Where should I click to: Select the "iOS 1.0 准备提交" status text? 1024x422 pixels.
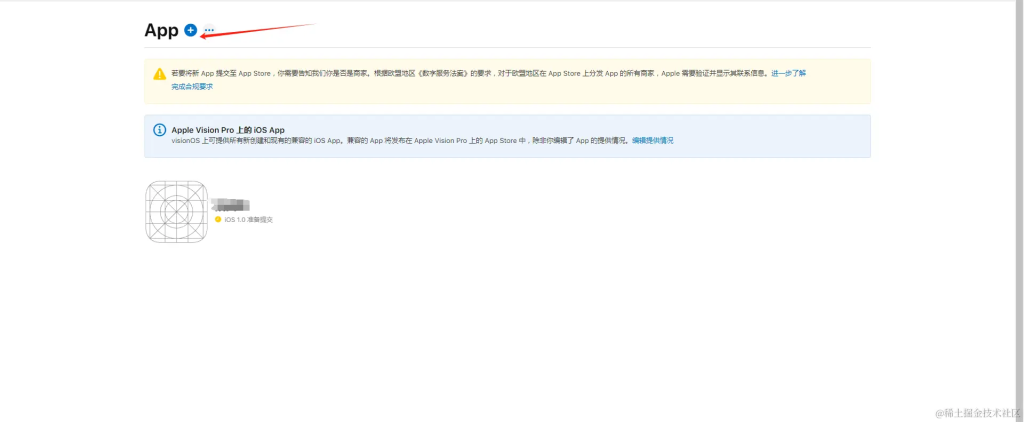point(248,219)
